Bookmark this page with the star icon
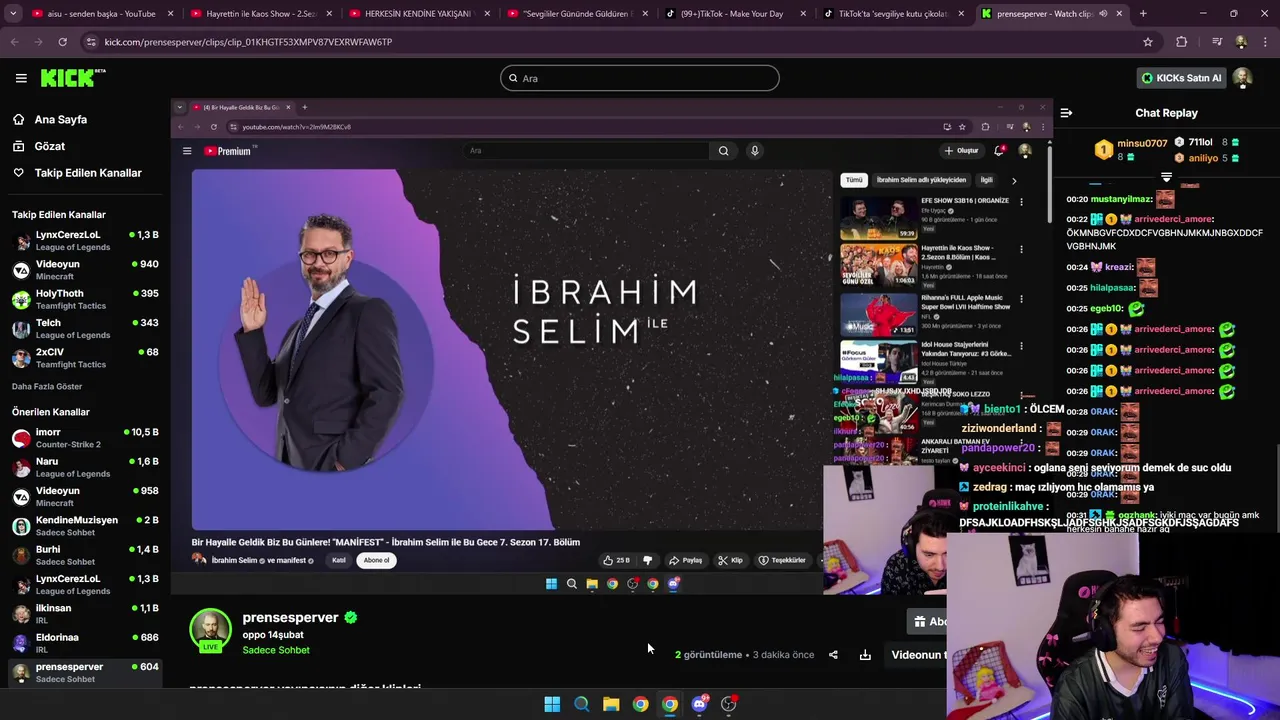Viewport: 1280px width, 720px height. [1148, 42]
